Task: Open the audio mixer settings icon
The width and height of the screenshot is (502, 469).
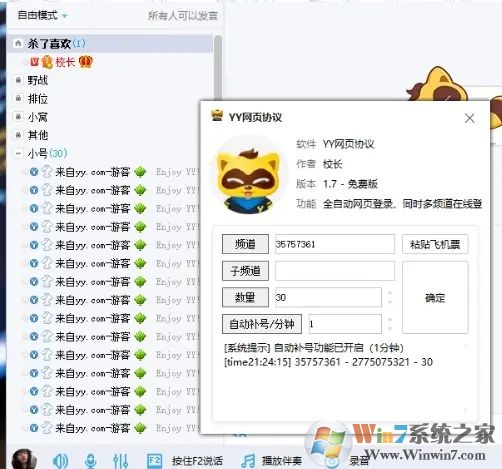Action: [120, 461]
